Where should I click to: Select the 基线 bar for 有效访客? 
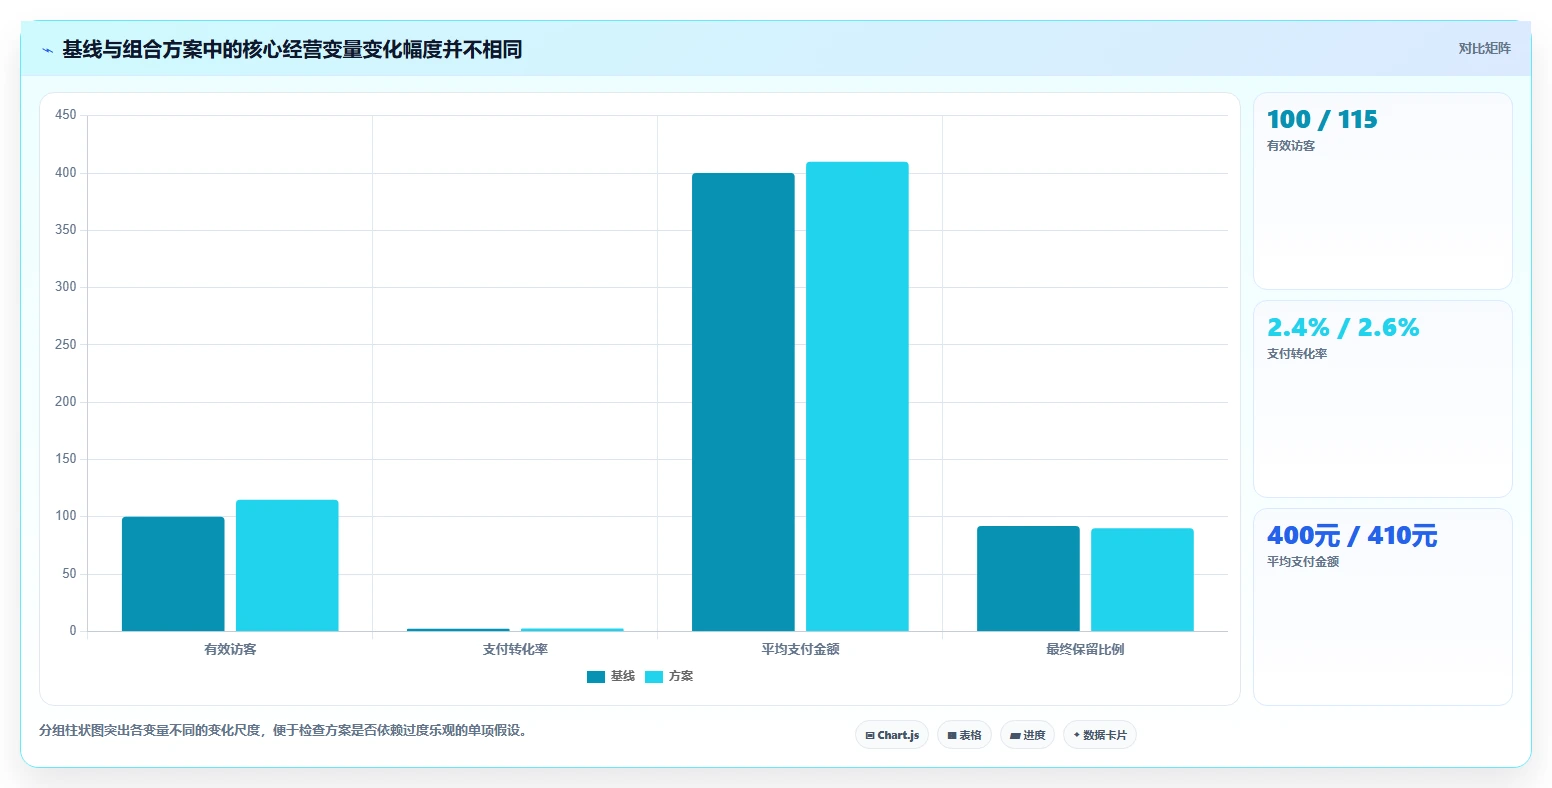pyautogui.click(x=173, y=574)
